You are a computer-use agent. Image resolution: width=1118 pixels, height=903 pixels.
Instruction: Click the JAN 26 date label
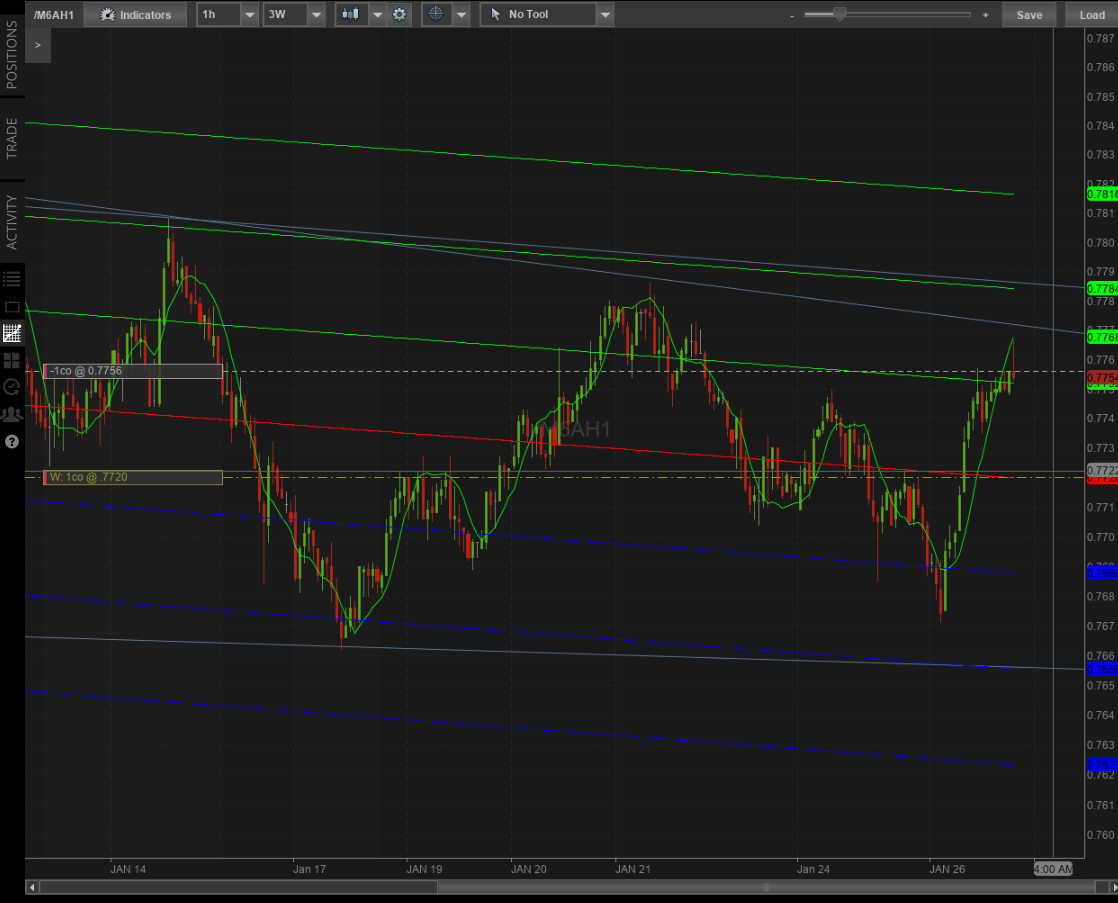click(947, 869)
